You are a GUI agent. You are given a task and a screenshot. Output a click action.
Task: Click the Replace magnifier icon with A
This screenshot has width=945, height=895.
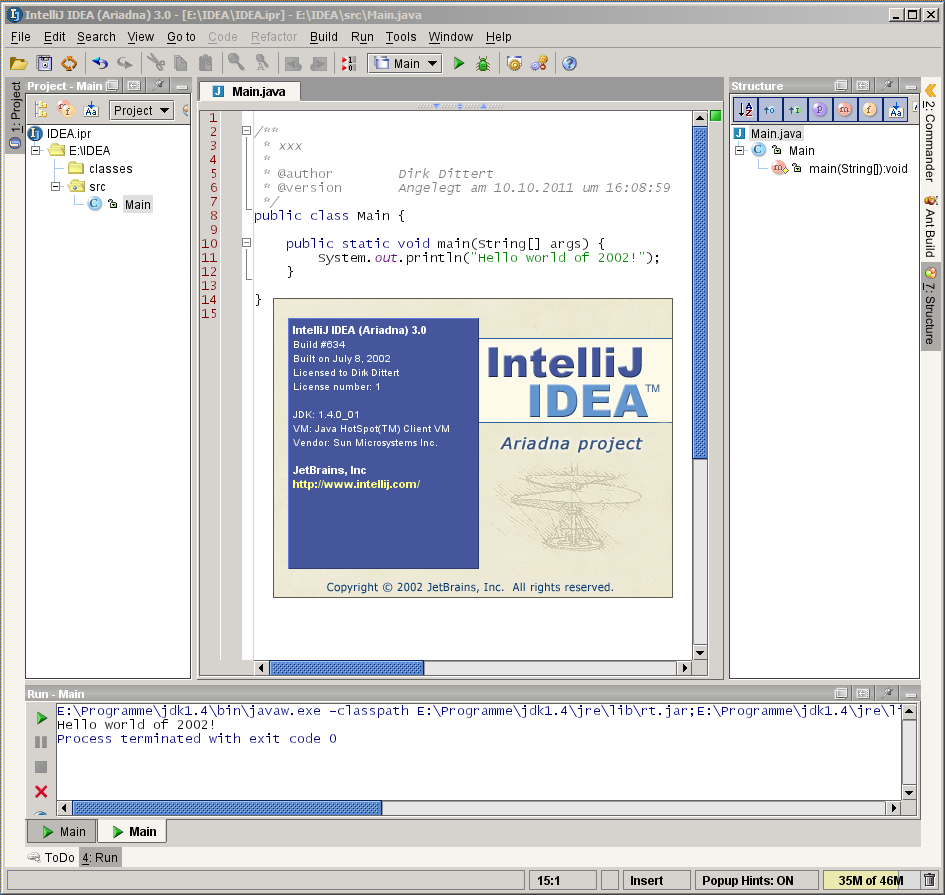262,63
